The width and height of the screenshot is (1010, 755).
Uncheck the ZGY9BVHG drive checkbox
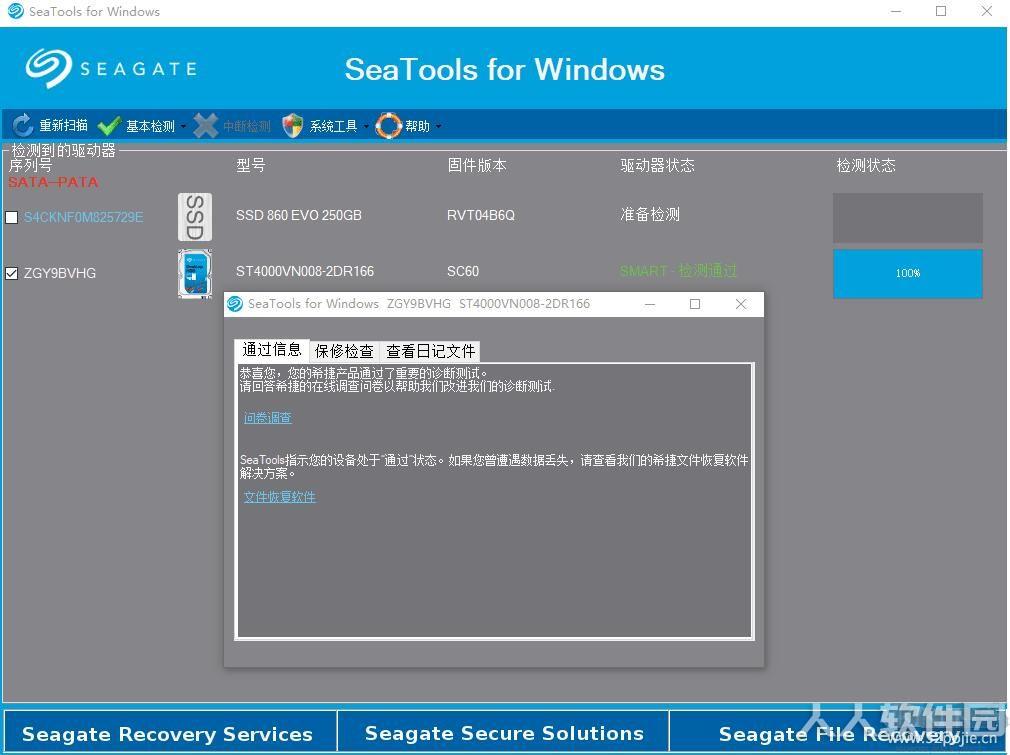click(x=12, y=273)
